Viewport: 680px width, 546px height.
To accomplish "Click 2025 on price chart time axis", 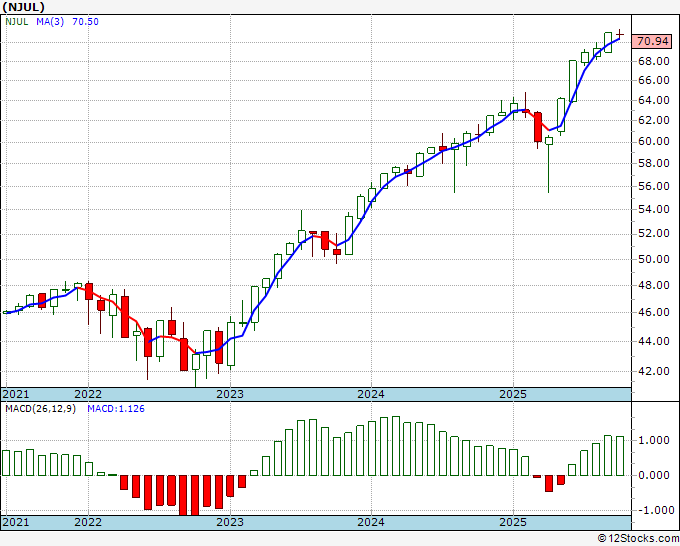I will 513,394.
